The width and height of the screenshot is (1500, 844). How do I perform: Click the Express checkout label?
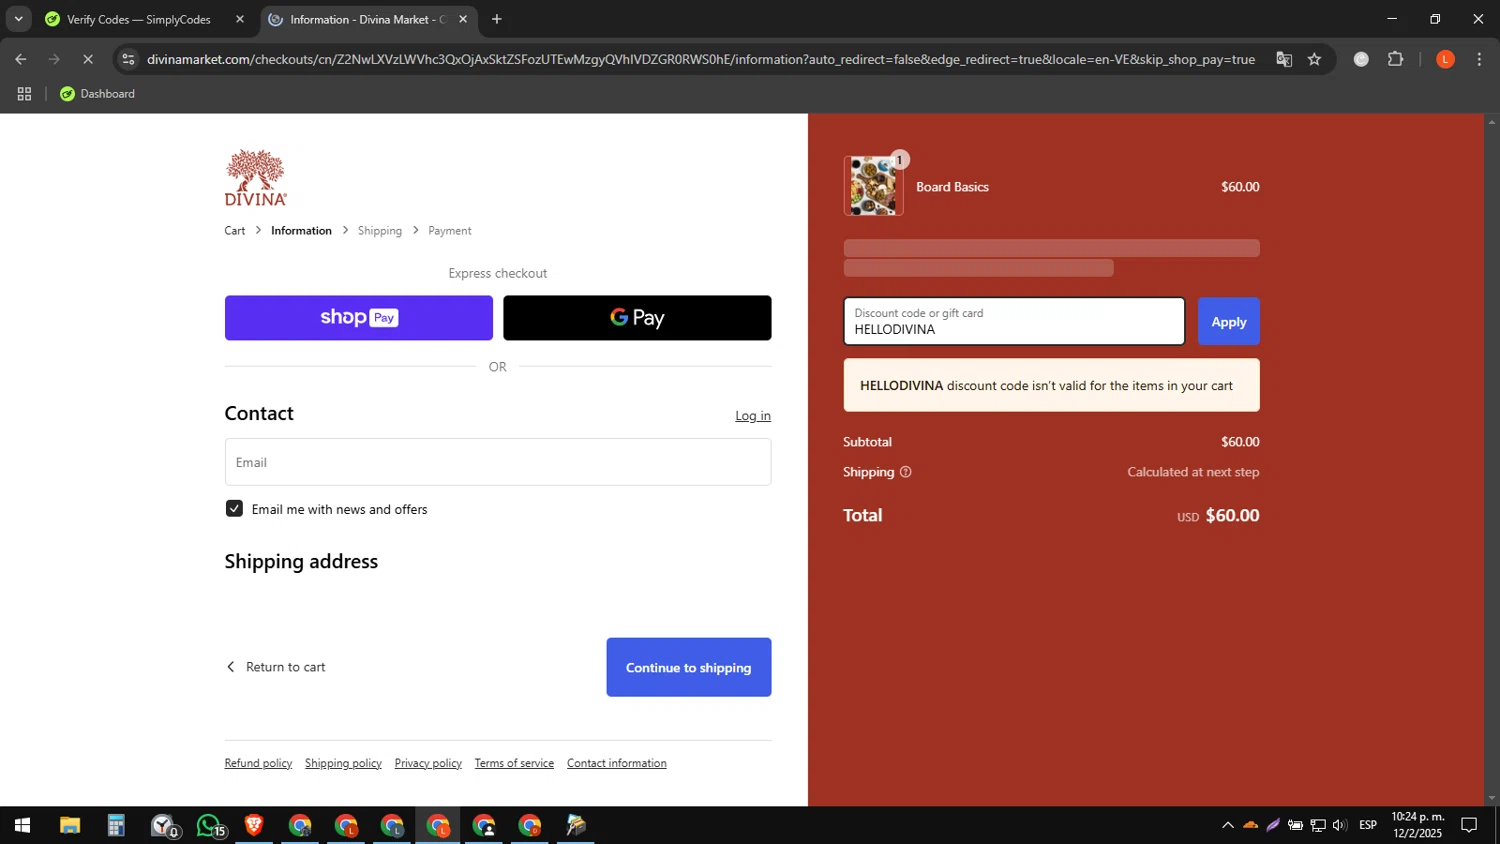(498, 274)
